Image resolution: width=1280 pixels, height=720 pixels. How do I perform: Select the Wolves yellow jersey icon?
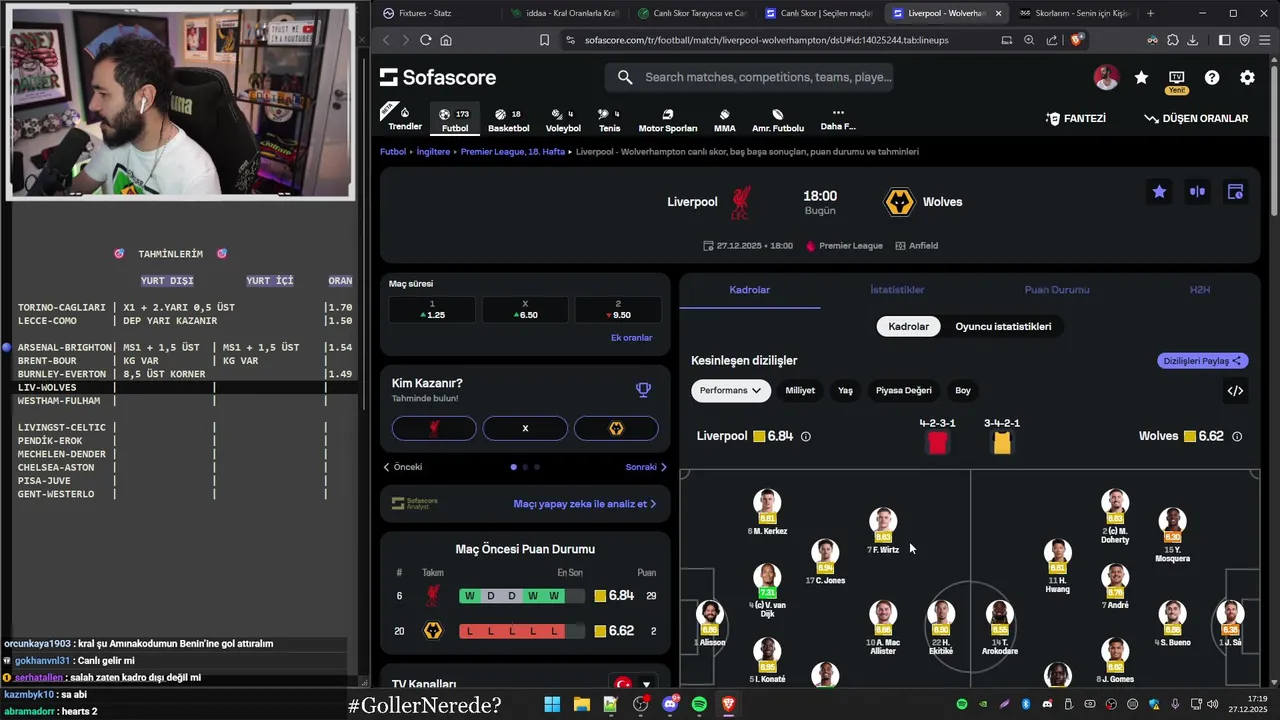1002,443
